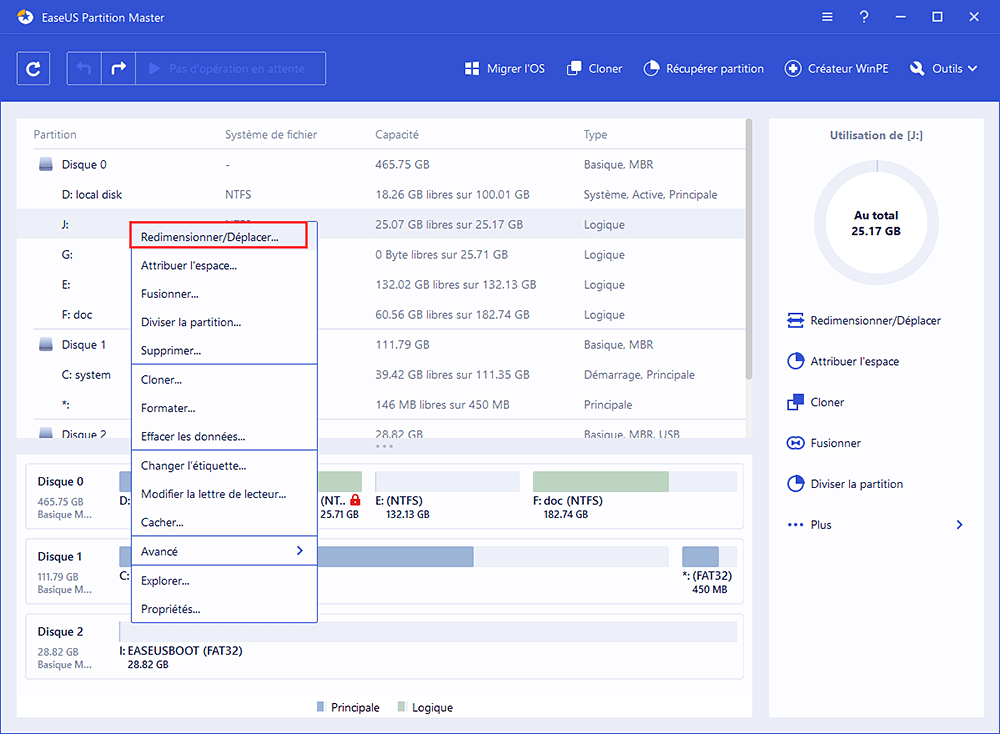Select the C: system partition row
1000x734 pixels.
coord(381,374)
